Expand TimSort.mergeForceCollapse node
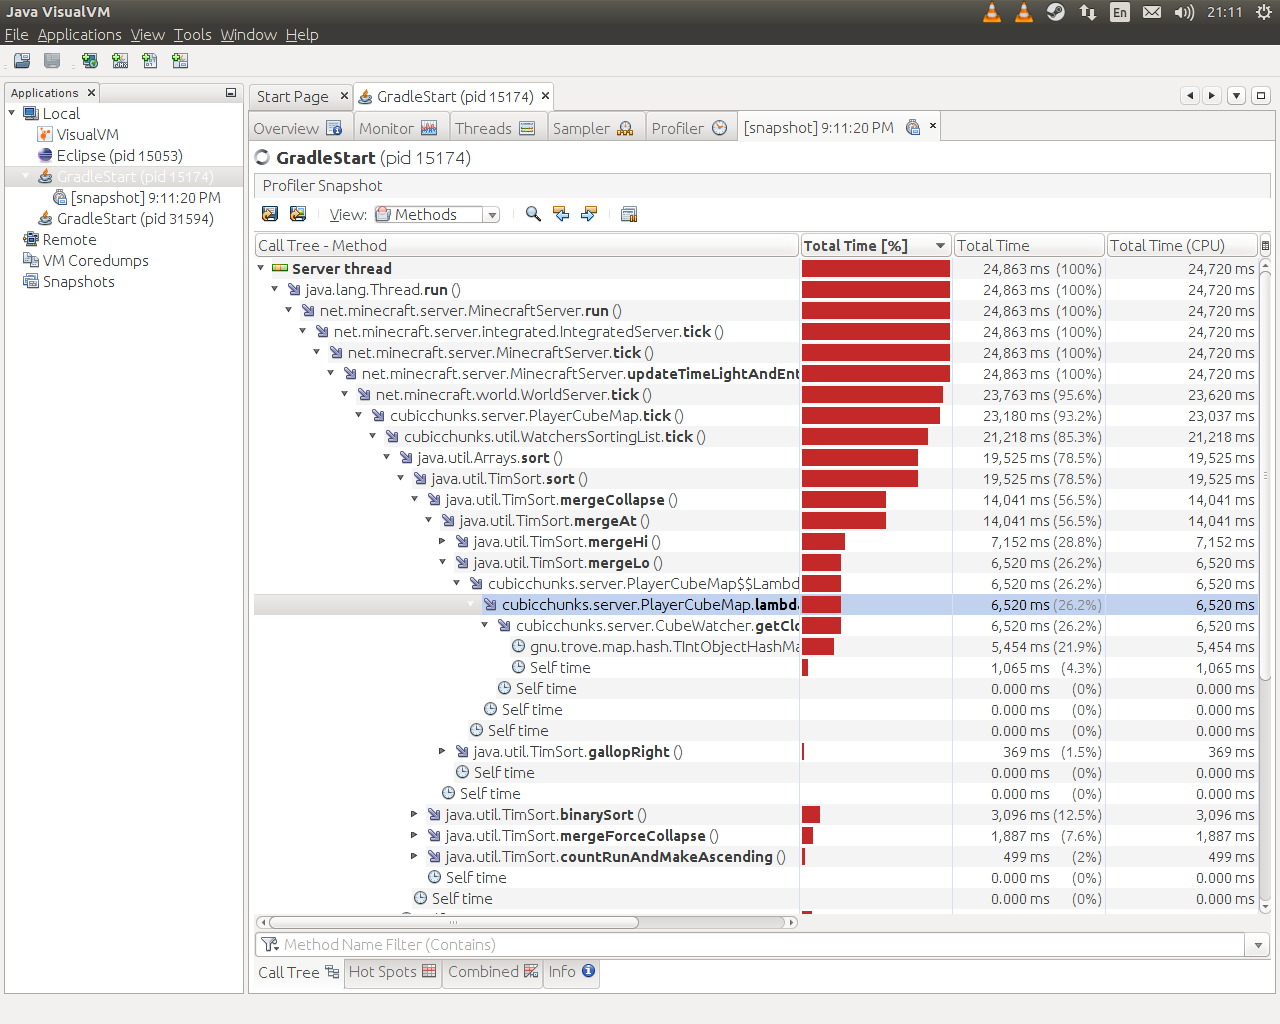The height and width of the screenshot is (1024, 1280). [x=414, y=835]
